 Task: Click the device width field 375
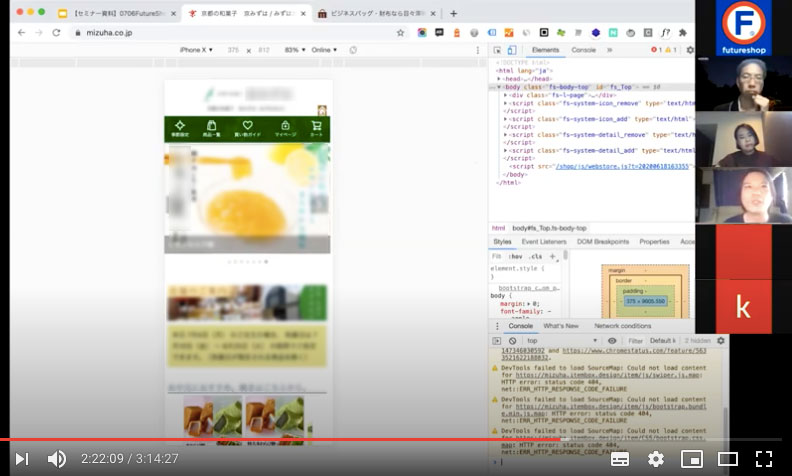[x=233, y=50]
